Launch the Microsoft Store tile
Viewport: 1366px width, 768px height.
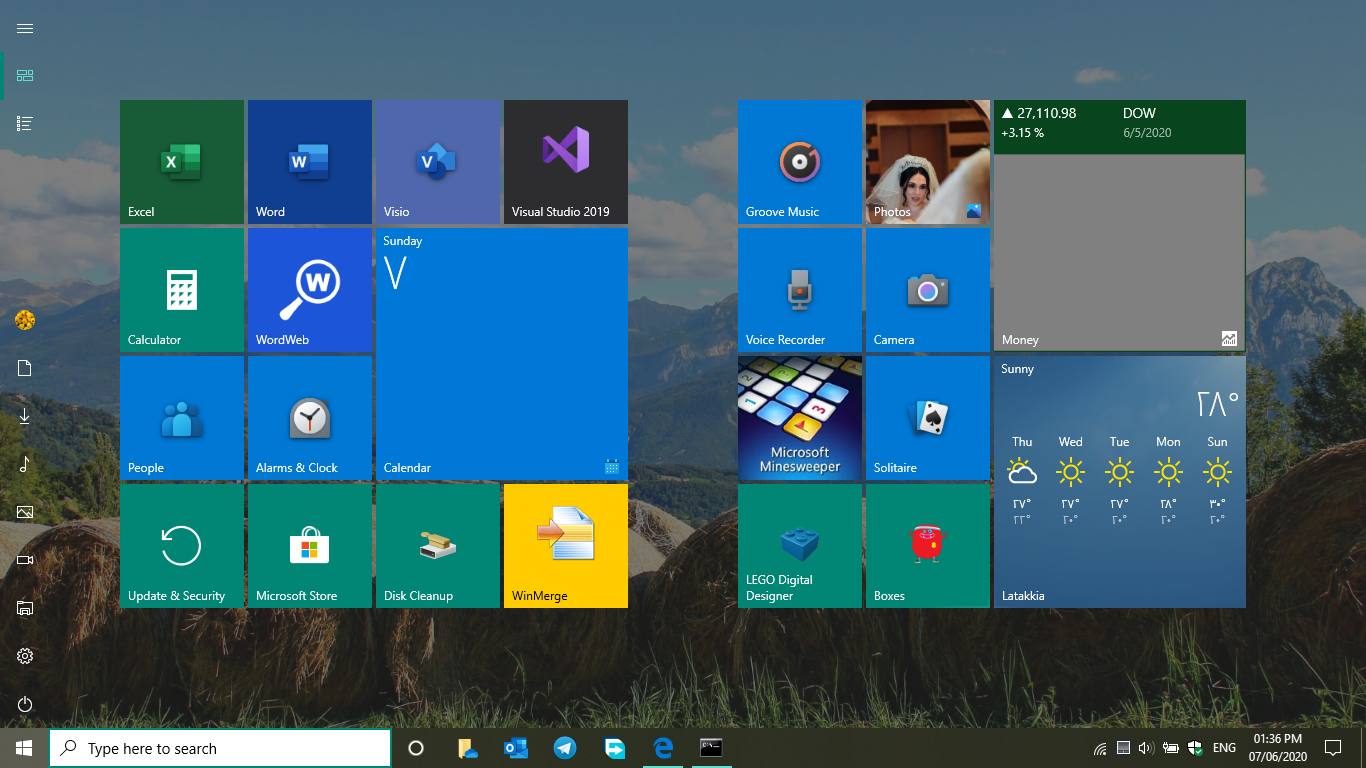click(x=310, y=546)
